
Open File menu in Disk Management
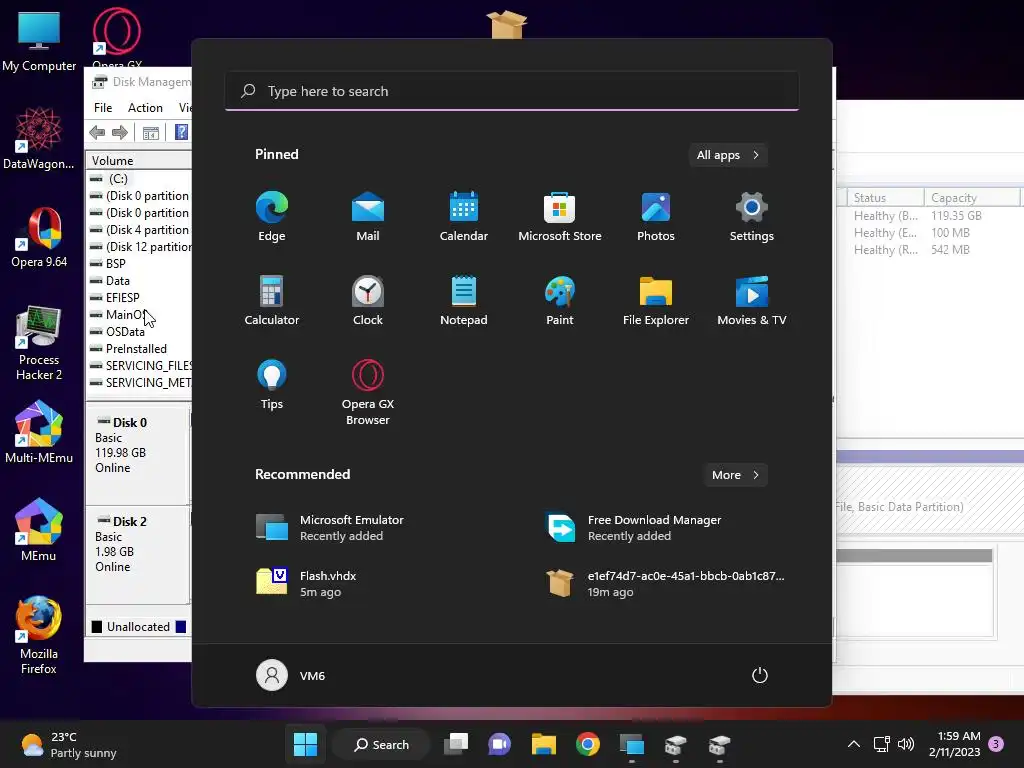(x=103, y=108)
